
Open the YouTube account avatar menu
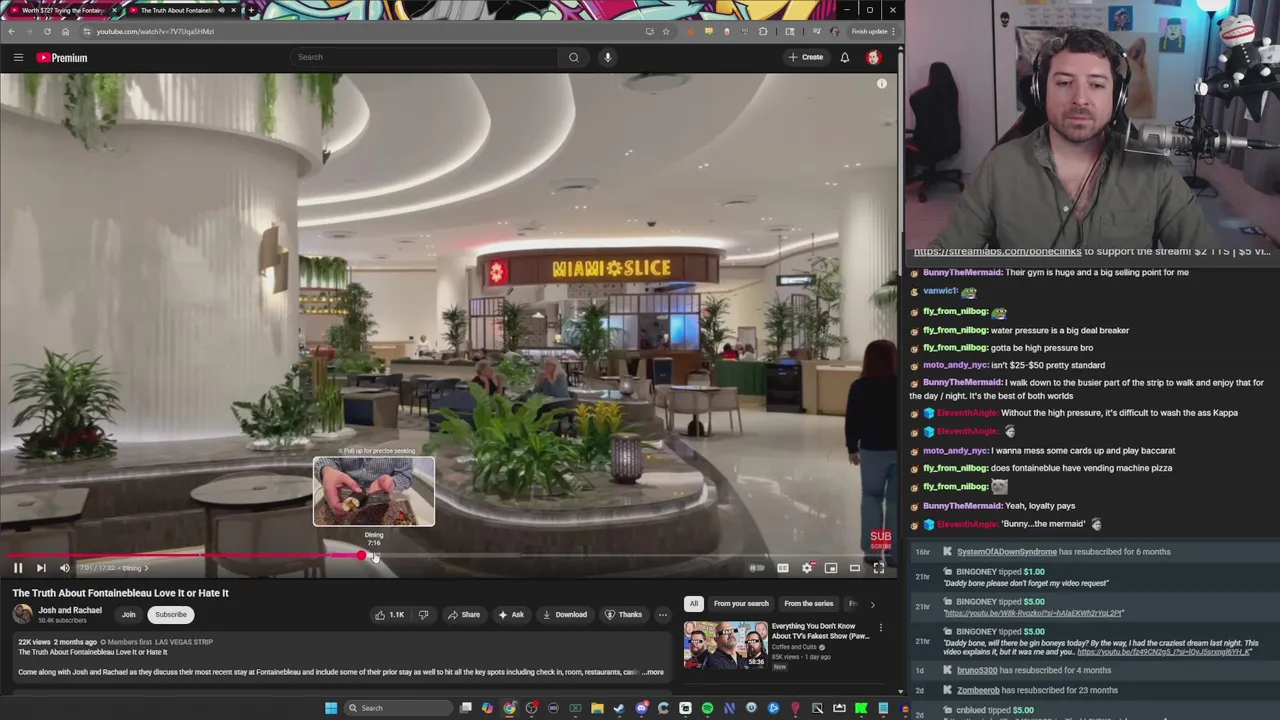(x=873, y=57)
